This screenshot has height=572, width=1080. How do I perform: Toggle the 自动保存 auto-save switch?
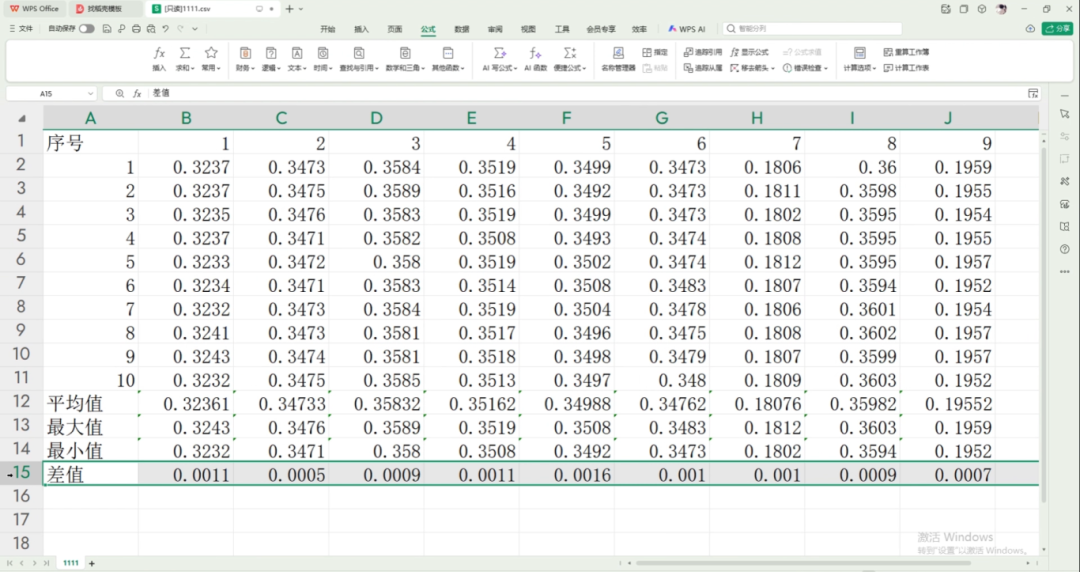(87, 29)
